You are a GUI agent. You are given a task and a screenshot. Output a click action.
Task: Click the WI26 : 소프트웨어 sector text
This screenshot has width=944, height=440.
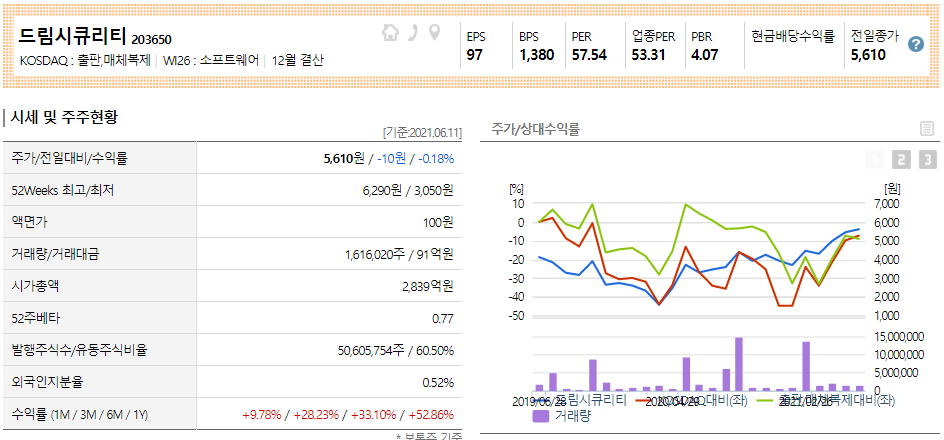click(211, 61)
